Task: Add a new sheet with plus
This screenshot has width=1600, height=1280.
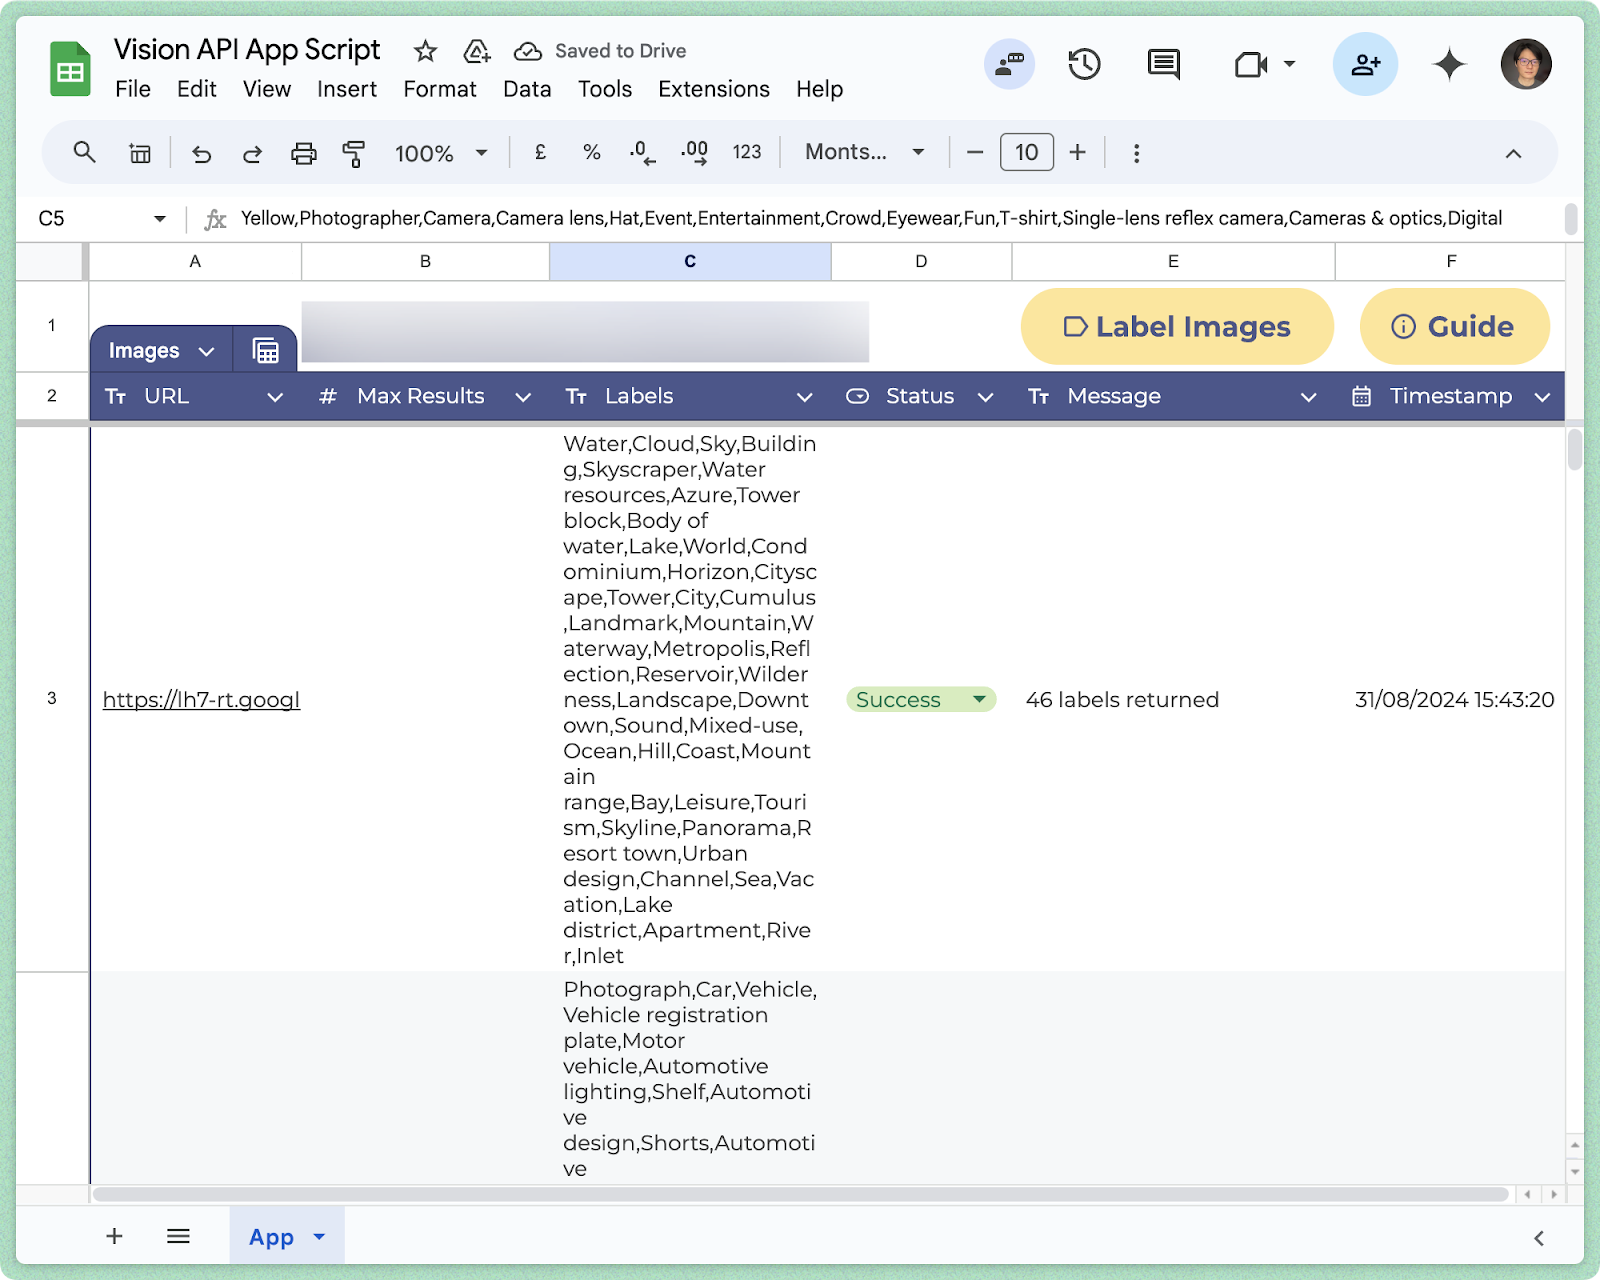Action: click(115, 1236)
